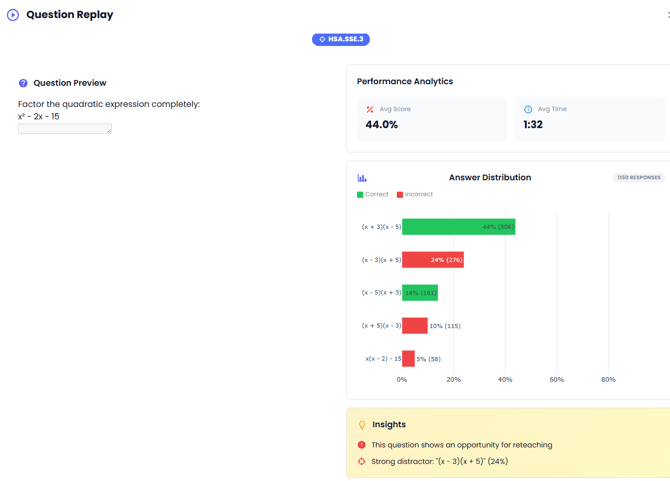The image size is (670, 481).
Task: Select the green (x + 3)(x - 5) bar
Action: [x=458, y=227]
